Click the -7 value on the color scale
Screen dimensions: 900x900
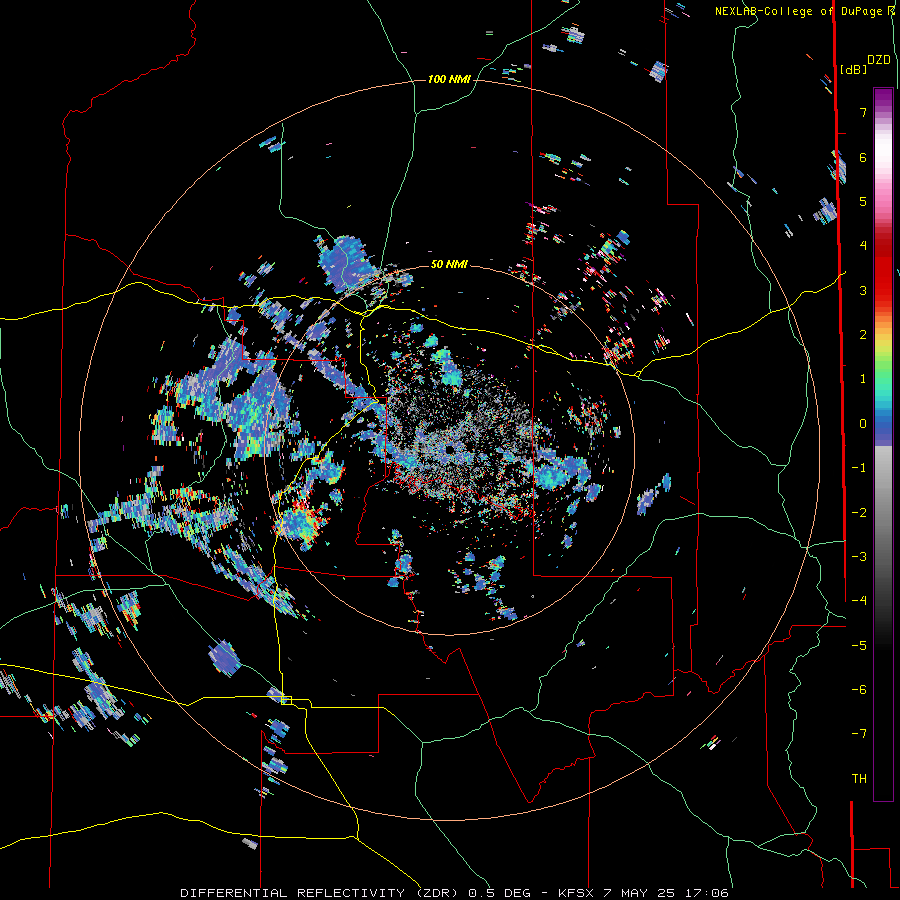(x=859, y=734)
